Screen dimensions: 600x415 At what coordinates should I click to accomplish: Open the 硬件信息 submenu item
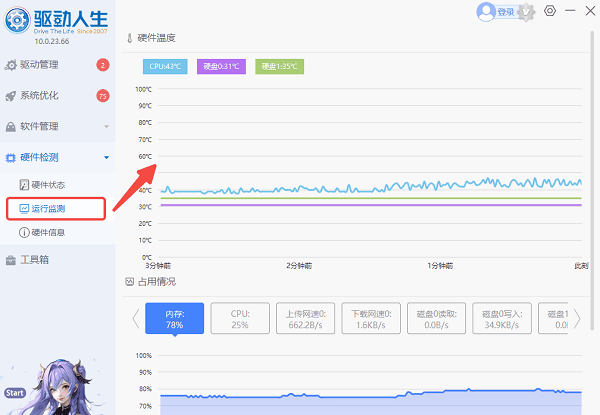point(48,233)
